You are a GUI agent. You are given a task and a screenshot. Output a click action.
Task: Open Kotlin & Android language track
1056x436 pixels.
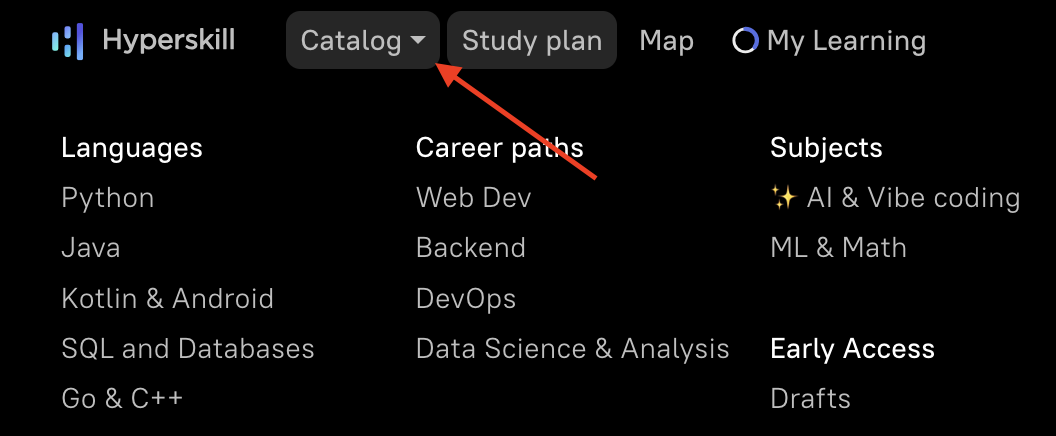pyautogui.click(x=167, y=298)
